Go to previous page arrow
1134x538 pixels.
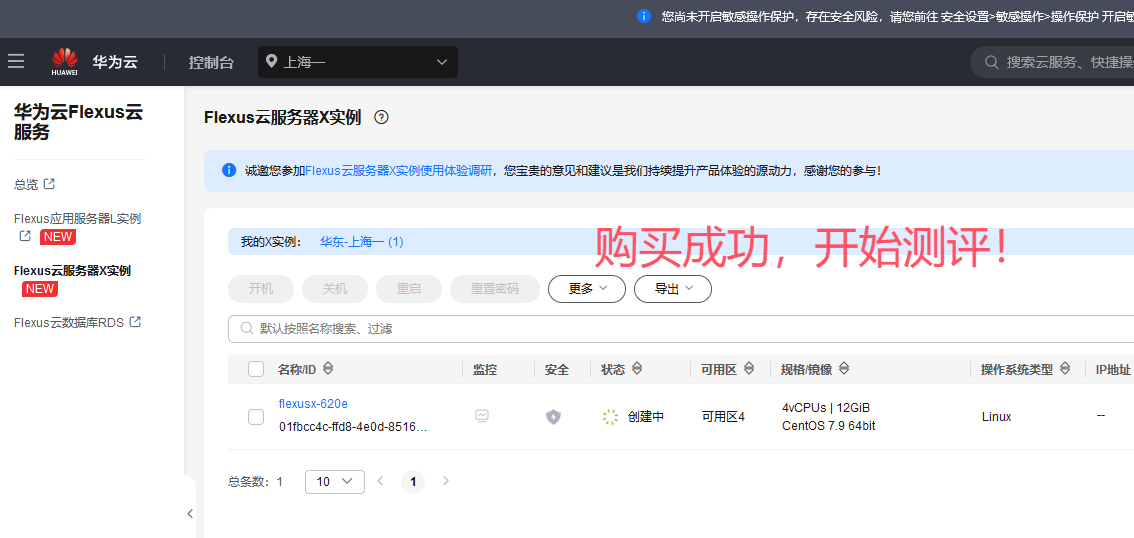pos(380,481)
